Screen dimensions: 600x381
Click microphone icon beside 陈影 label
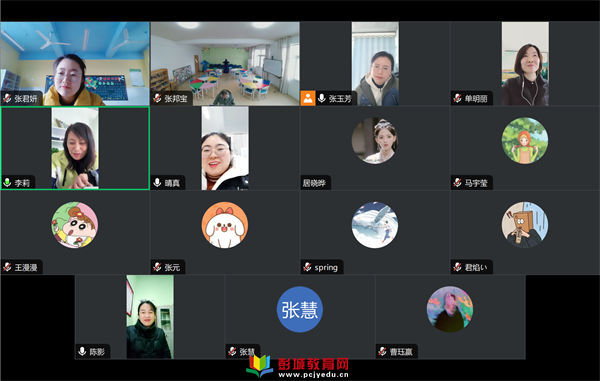82,351
